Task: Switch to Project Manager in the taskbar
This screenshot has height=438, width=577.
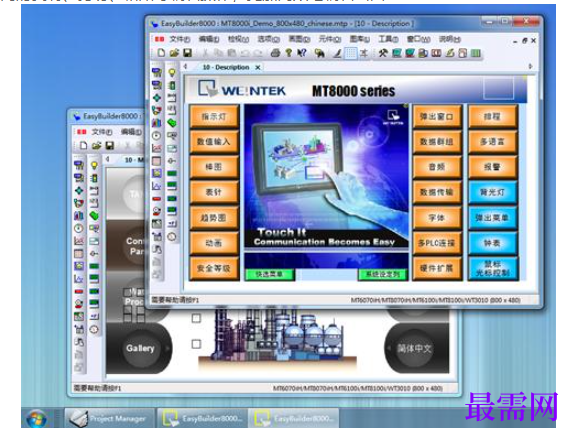Action: click(x=110, y=418)
